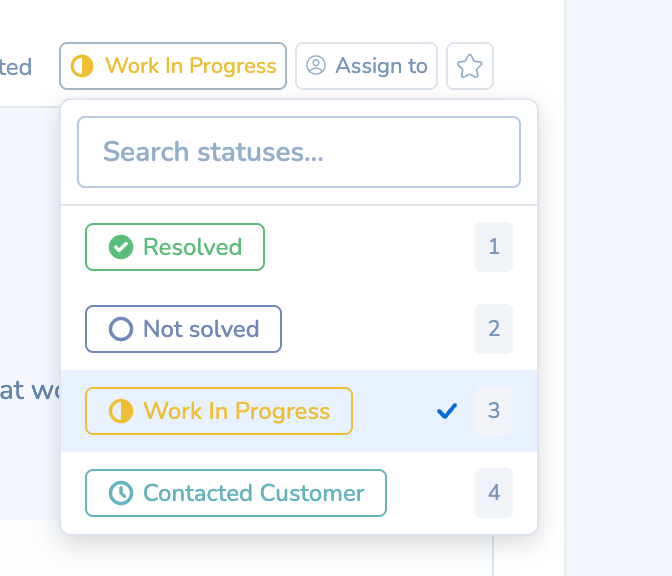Click the Search statuses input field

[299, 152]
